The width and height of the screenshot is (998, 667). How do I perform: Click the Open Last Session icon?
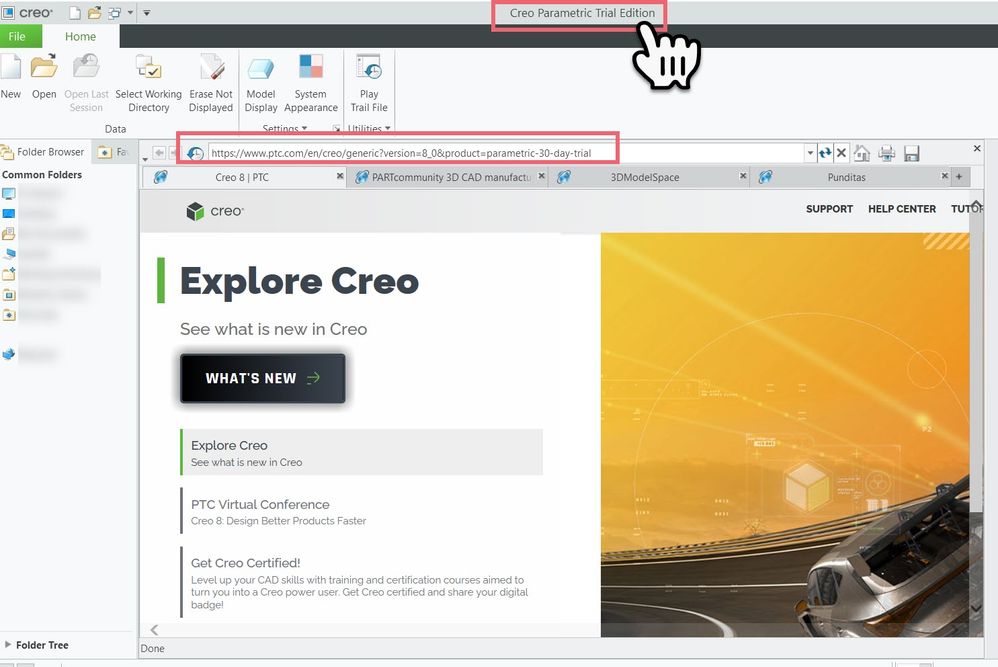click(86, 67)
